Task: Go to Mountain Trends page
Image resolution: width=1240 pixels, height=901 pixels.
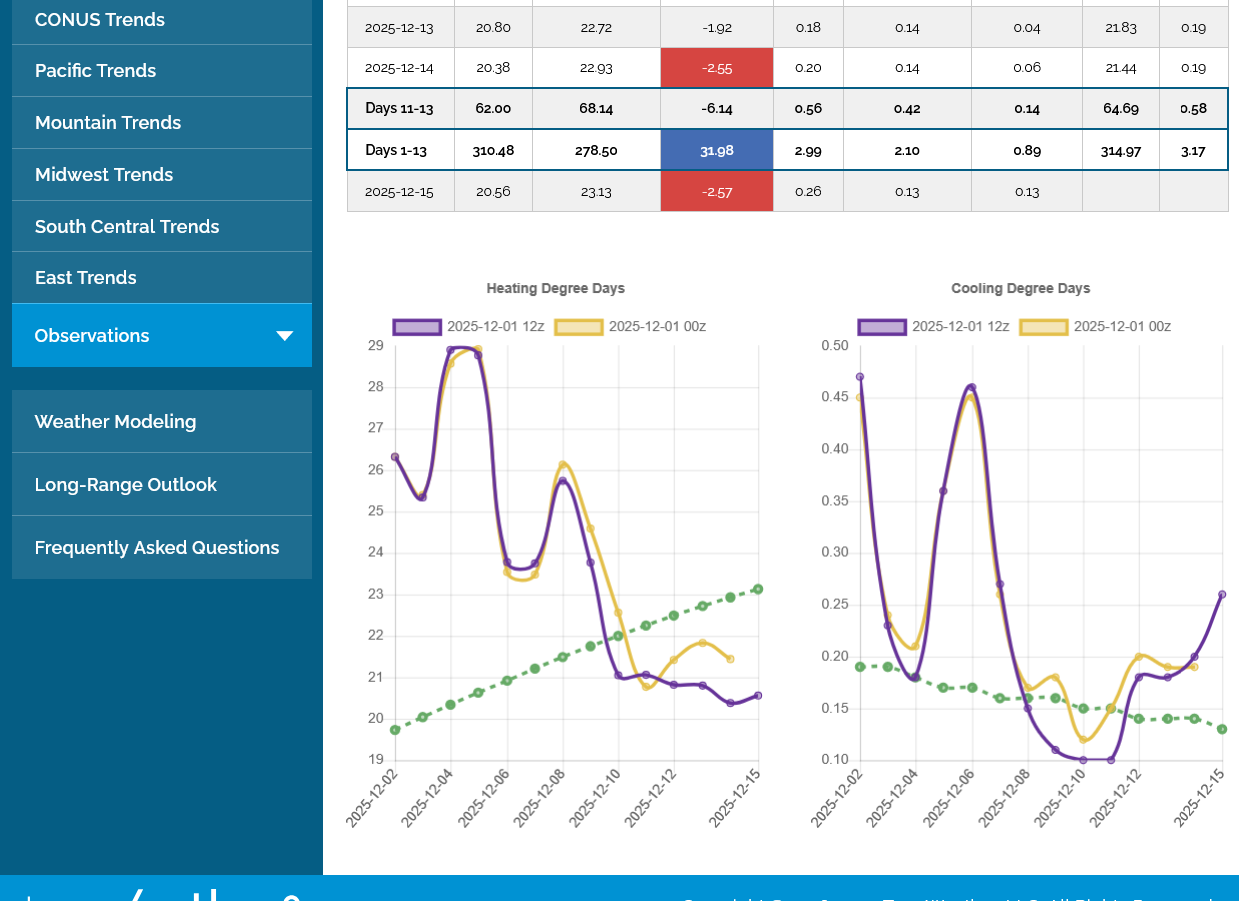Action: pos(108,123)
